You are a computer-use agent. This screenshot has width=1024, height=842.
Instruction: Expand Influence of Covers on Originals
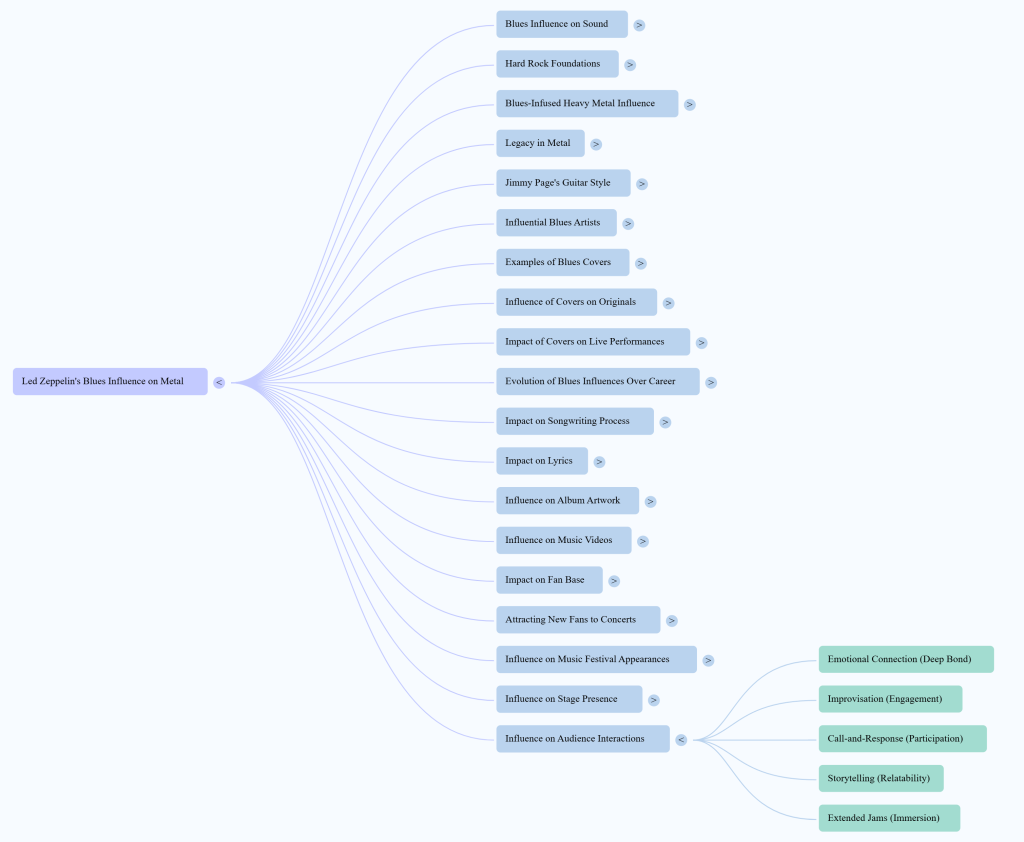[669, 303]
